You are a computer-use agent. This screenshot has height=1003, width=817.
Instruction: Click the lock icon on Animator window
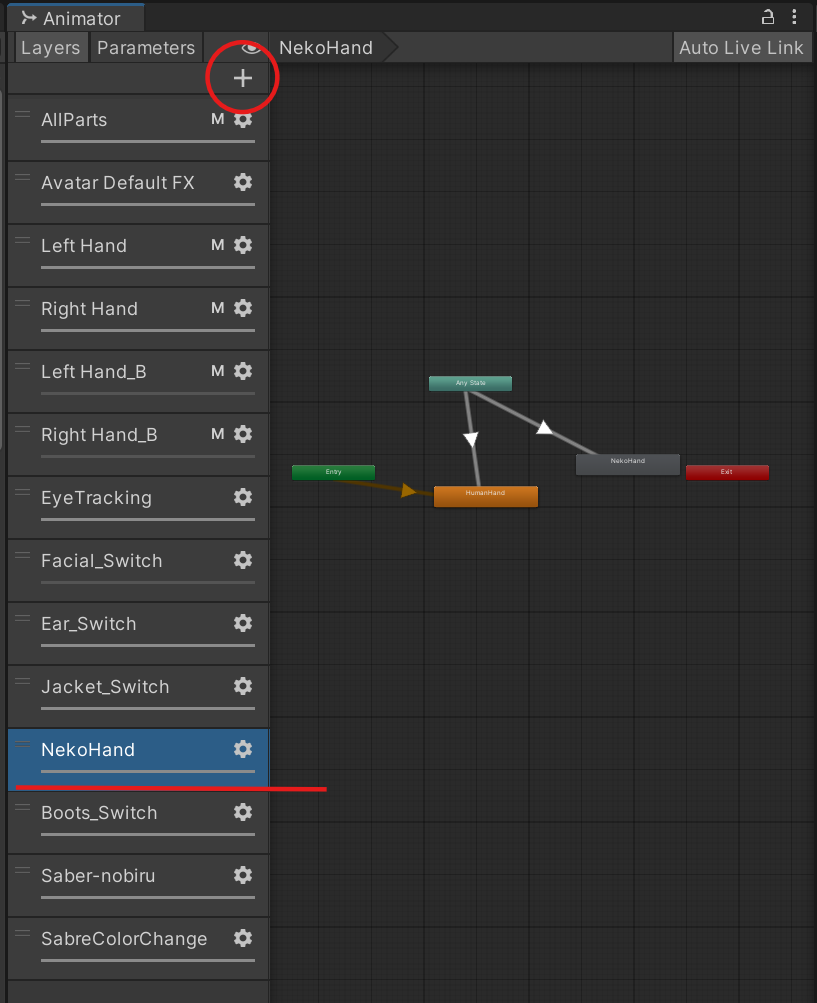click(768, 16)
